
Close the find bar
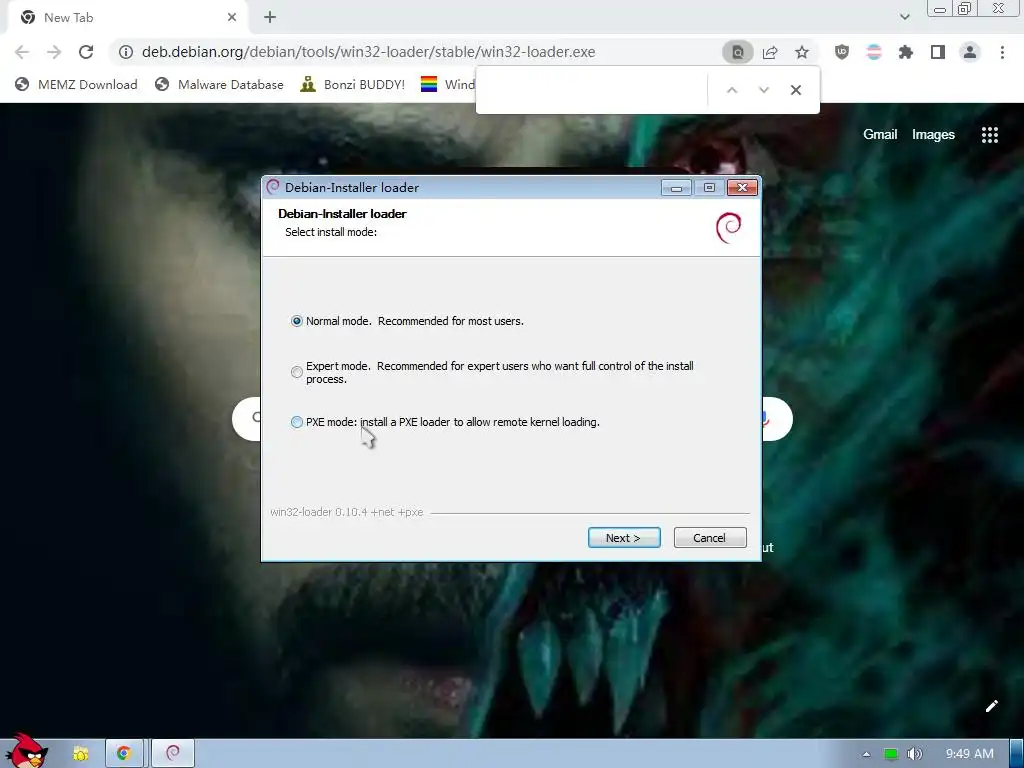tap(795, 90)
